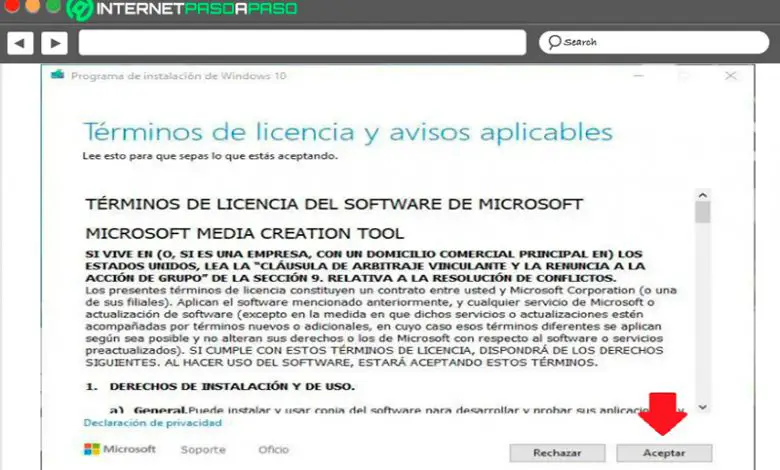Click the Microsoft logo
The image size is (780, 470).
(120, 449)
